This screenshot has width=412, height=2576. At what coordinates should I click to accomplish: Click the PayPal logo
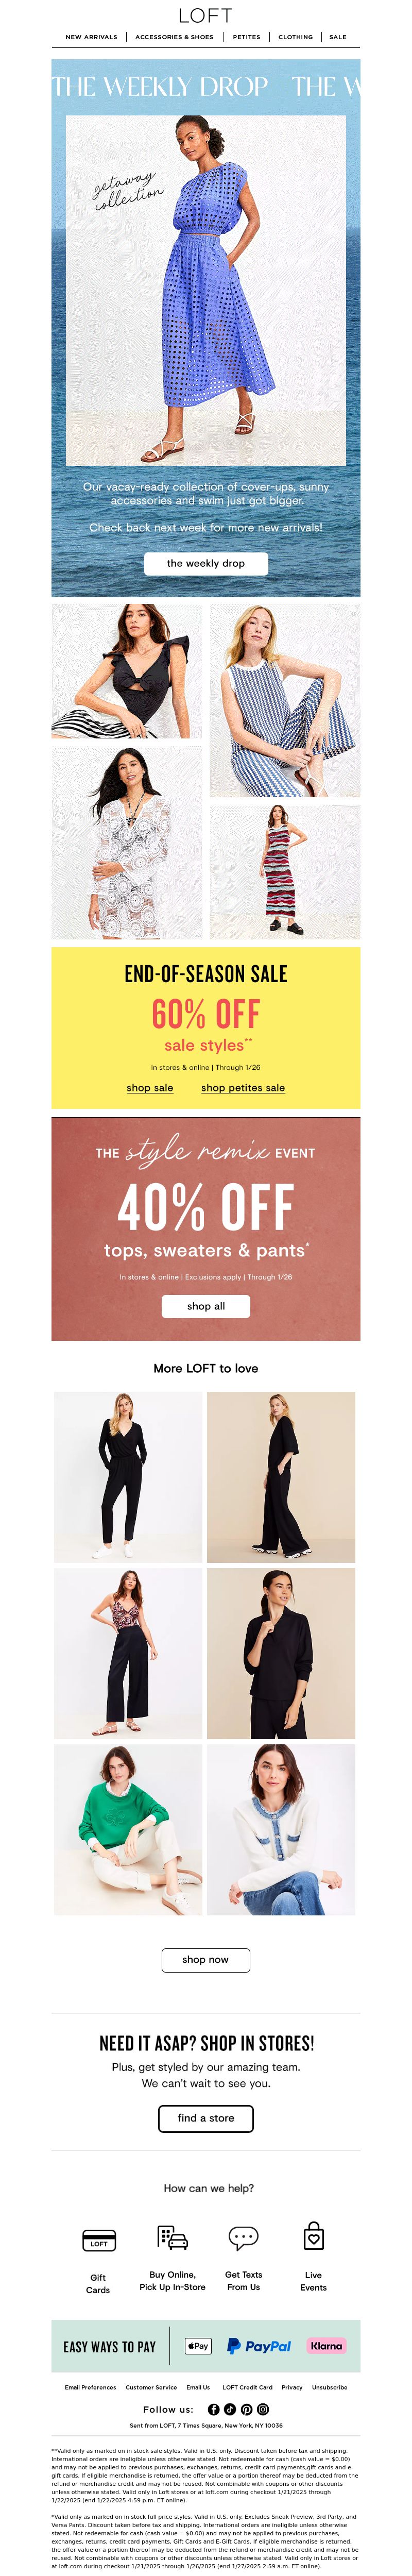point(259,2346)
